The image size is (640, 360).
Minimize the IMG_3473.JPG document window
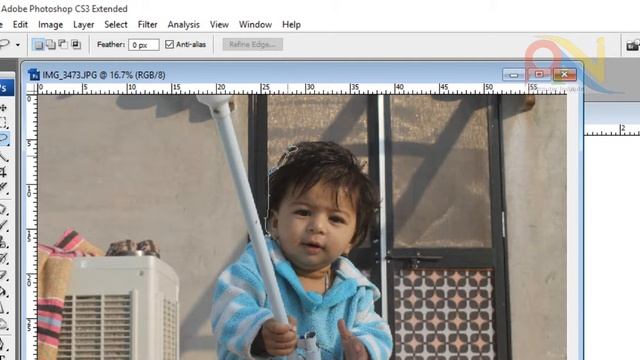(x=513, y=75)
